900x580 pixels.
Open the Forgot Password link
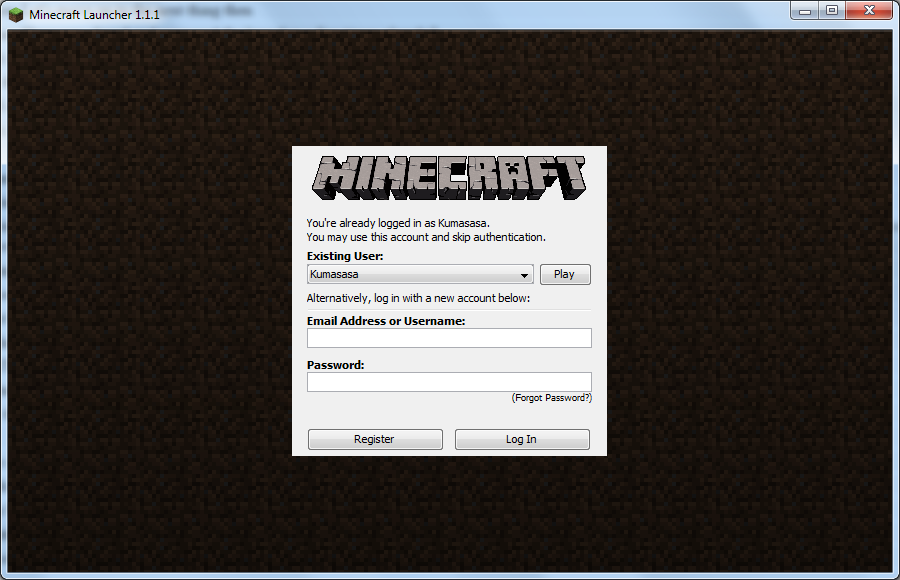(552, 397)
